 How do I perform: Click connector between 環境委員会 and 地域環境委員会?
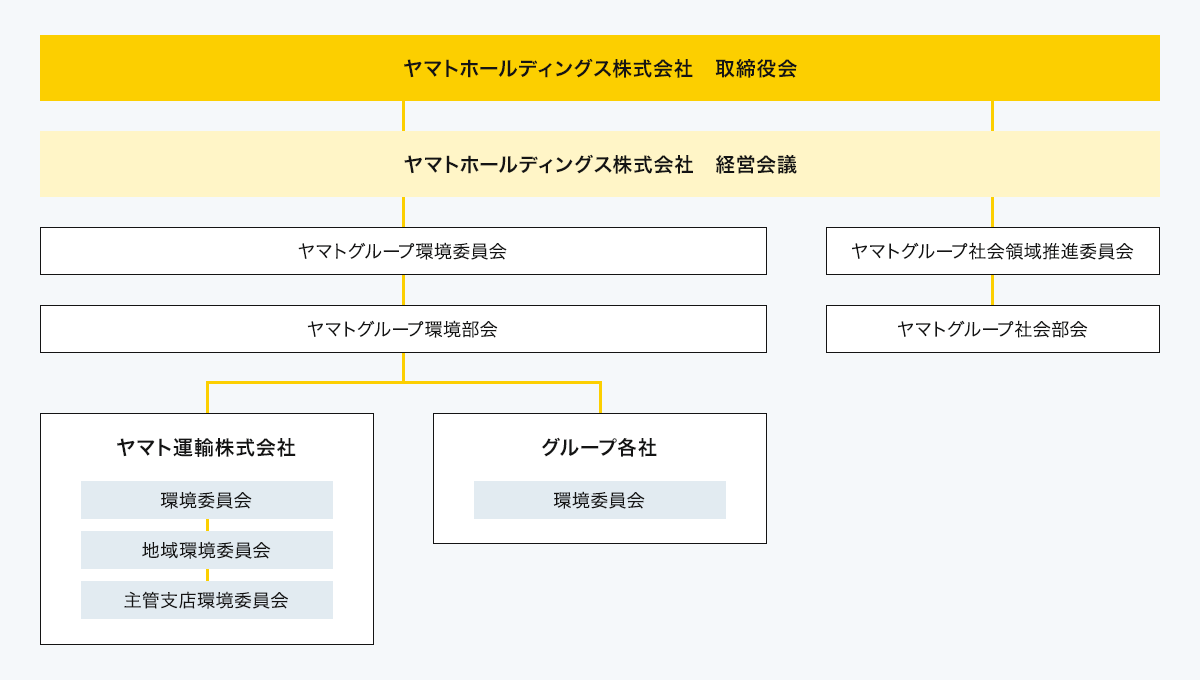click(x=207, y=525)
